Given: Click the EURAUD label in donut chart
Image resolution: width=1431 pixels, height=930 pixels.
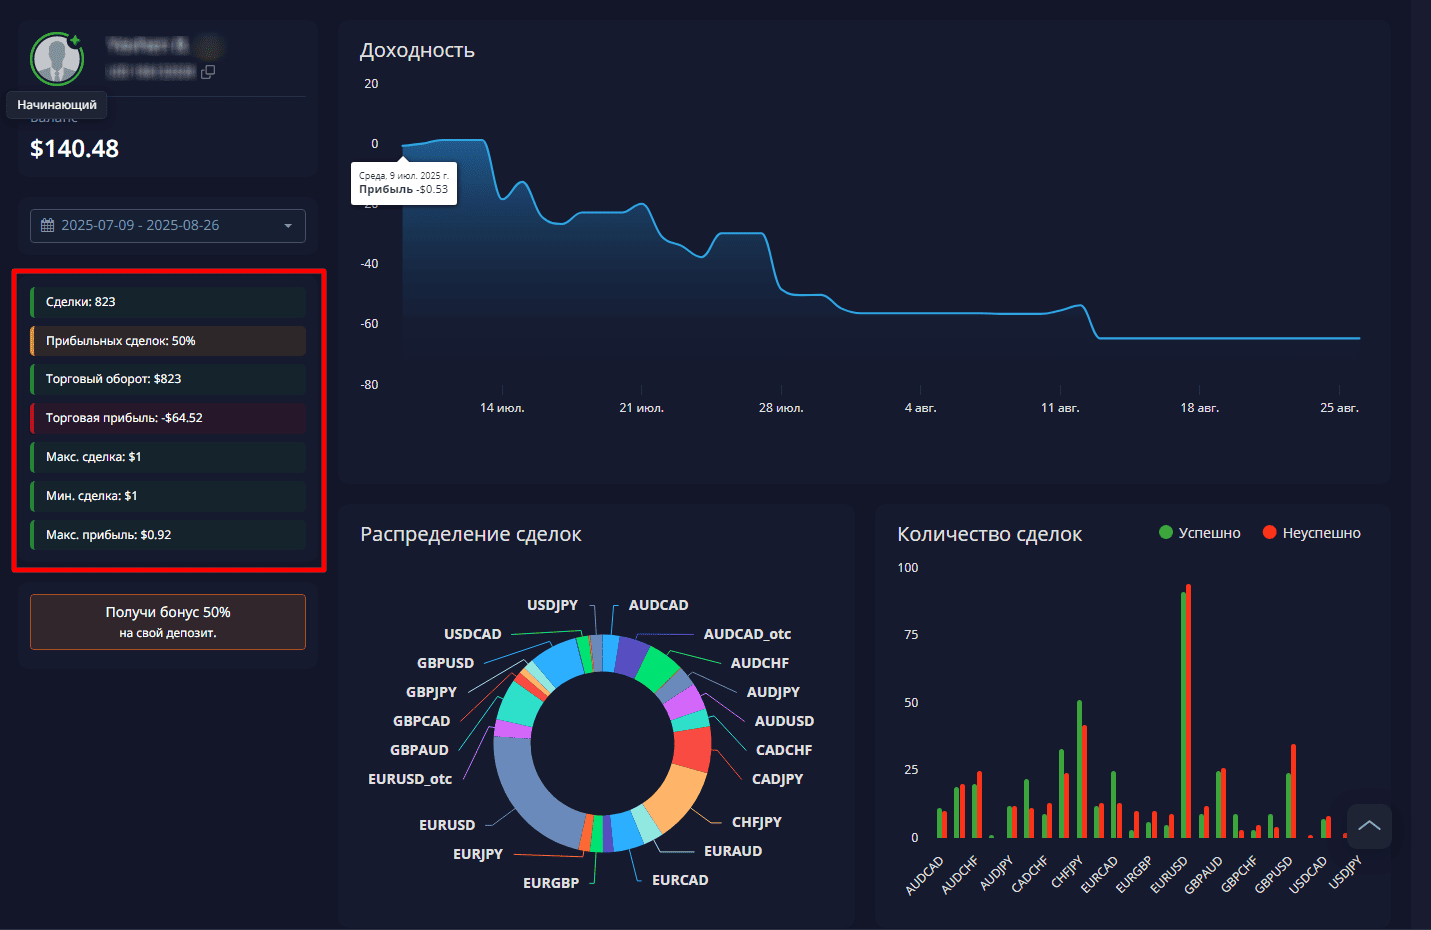Looking at the screenshot, I should [x=733, y=851].
